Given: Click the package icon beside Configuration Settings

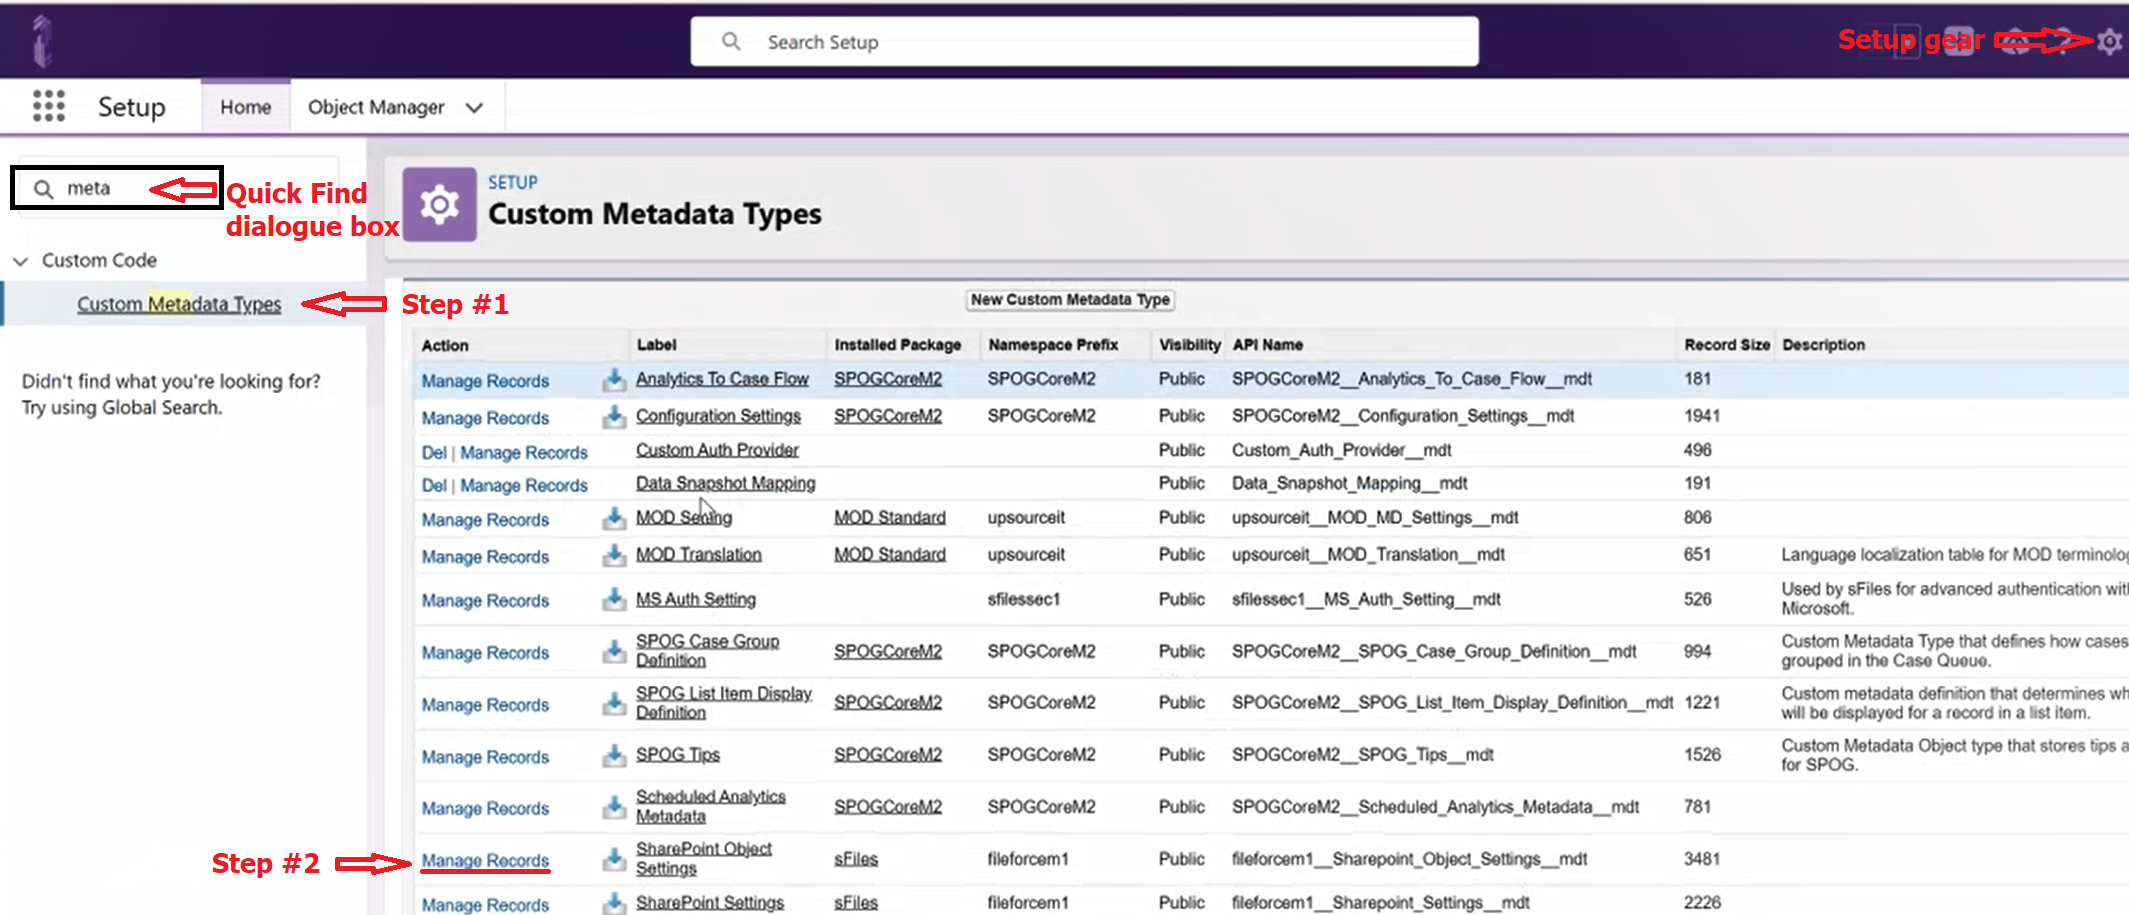Looking at the screenshot, I should [614, 416].
